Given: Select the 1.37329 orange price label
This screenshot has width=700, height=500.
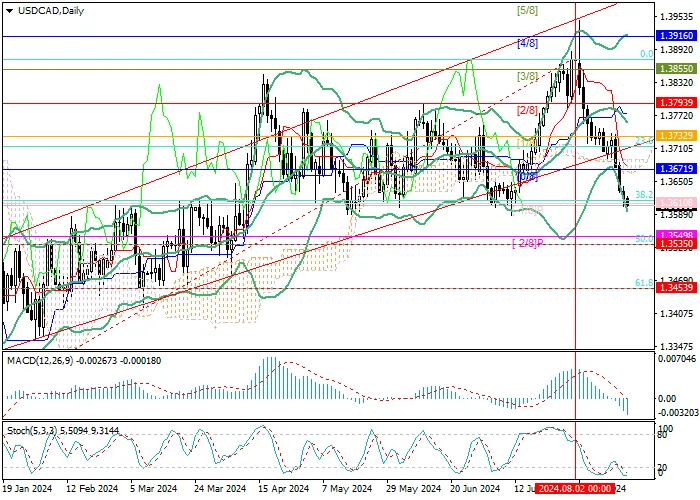Looking at the screenshot, I should [677, 136].
